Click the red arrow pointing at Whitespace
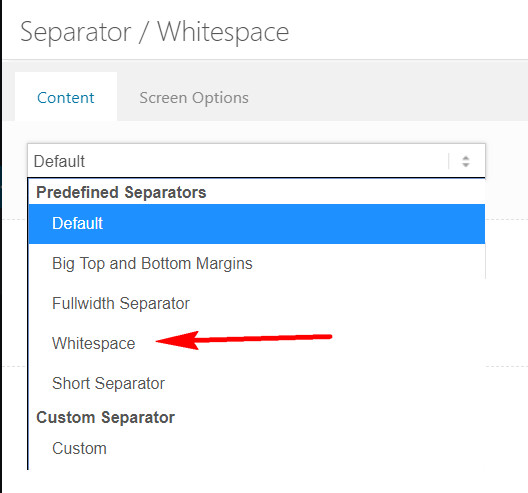This screenshot has width=528, height=493. click(x=244, y=340)
